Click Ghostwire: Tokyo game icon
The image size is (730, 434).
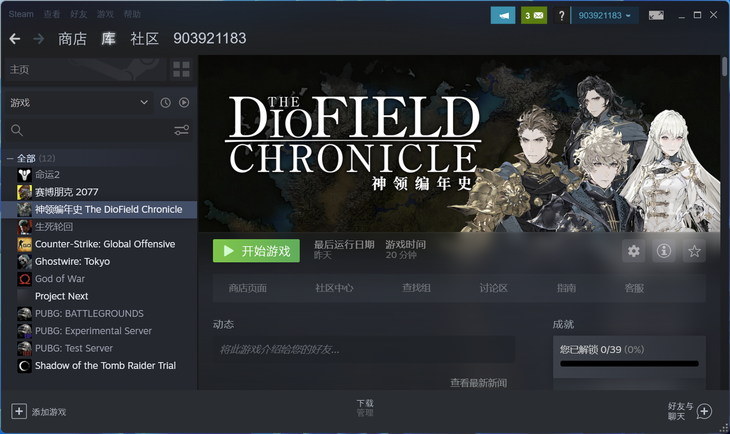pyautogui.click(x=24, y=261)
